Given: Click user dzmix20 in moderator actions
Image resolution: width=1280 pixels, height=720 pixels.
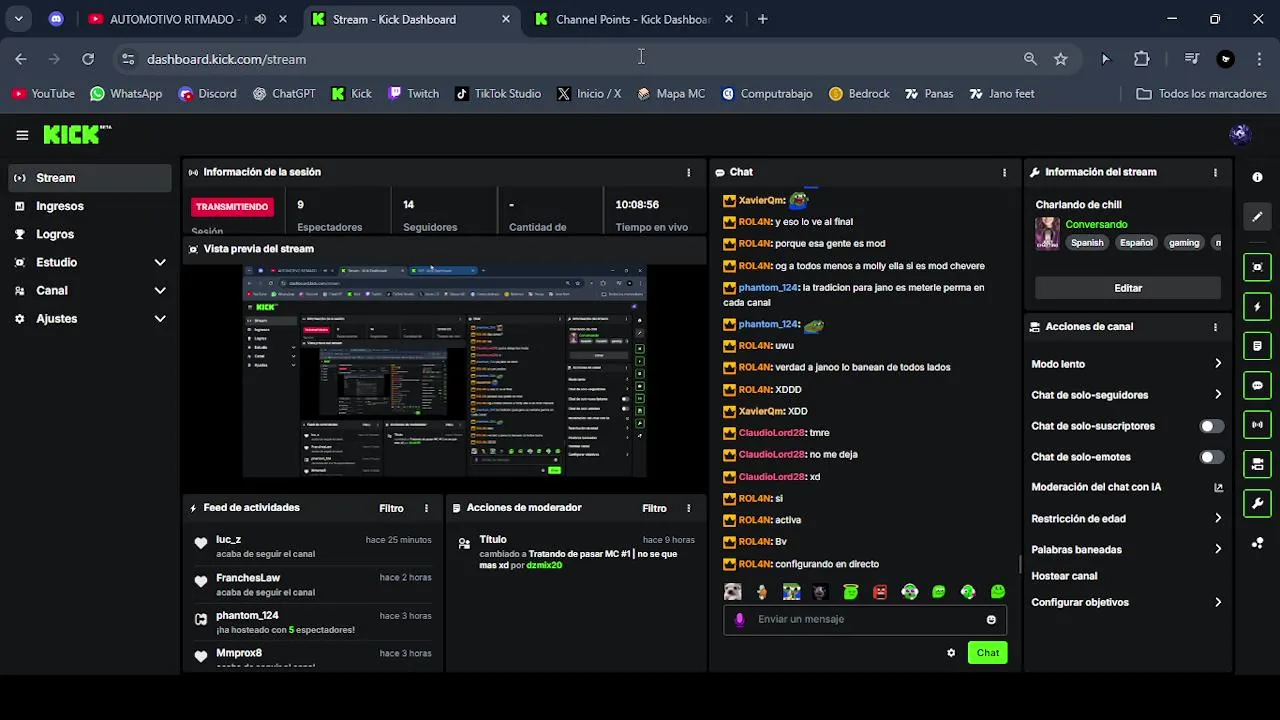Looking at the screenshot, I should (x=544, y=566).
